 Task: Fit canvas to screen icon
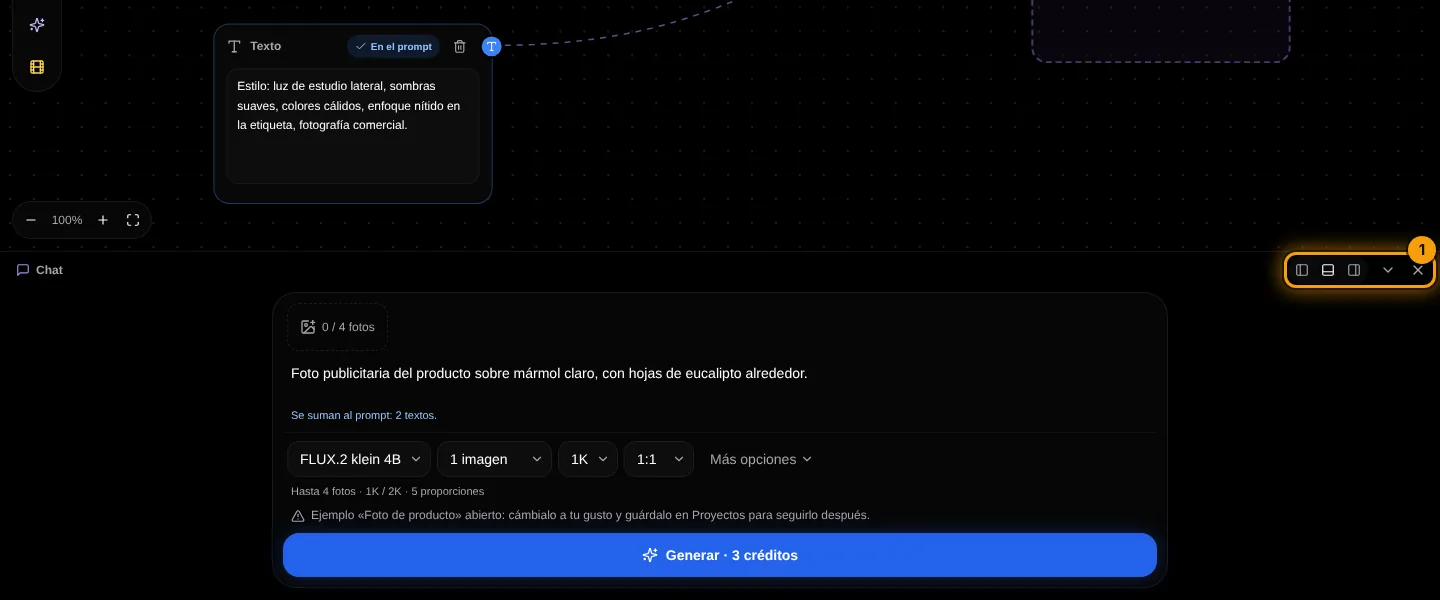pyautogui.click(x=133, y=220)
